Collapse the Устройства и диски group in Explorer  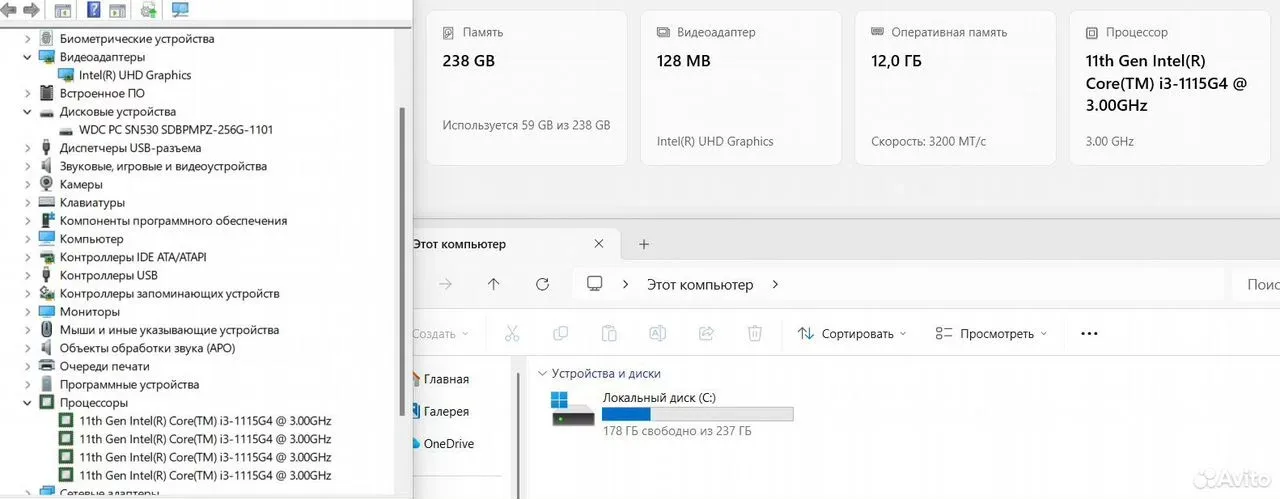coord(543,373)
